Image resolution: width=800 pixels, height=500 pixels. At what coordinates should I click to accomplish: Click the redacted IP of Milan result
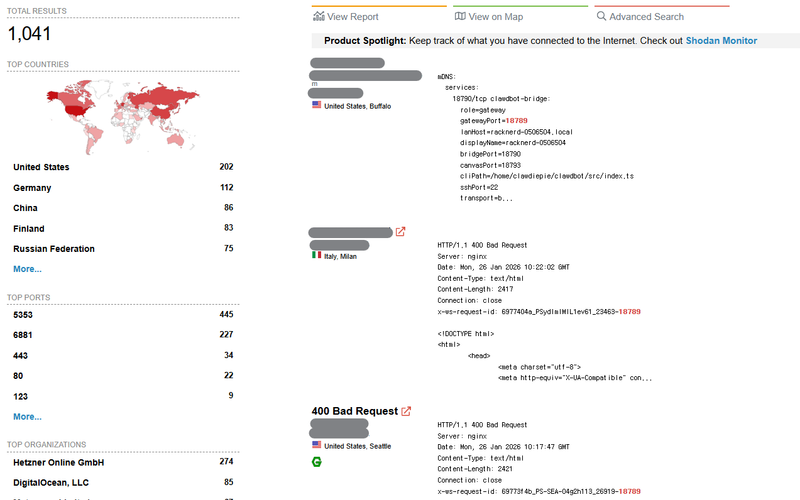(x=351, y=233)
